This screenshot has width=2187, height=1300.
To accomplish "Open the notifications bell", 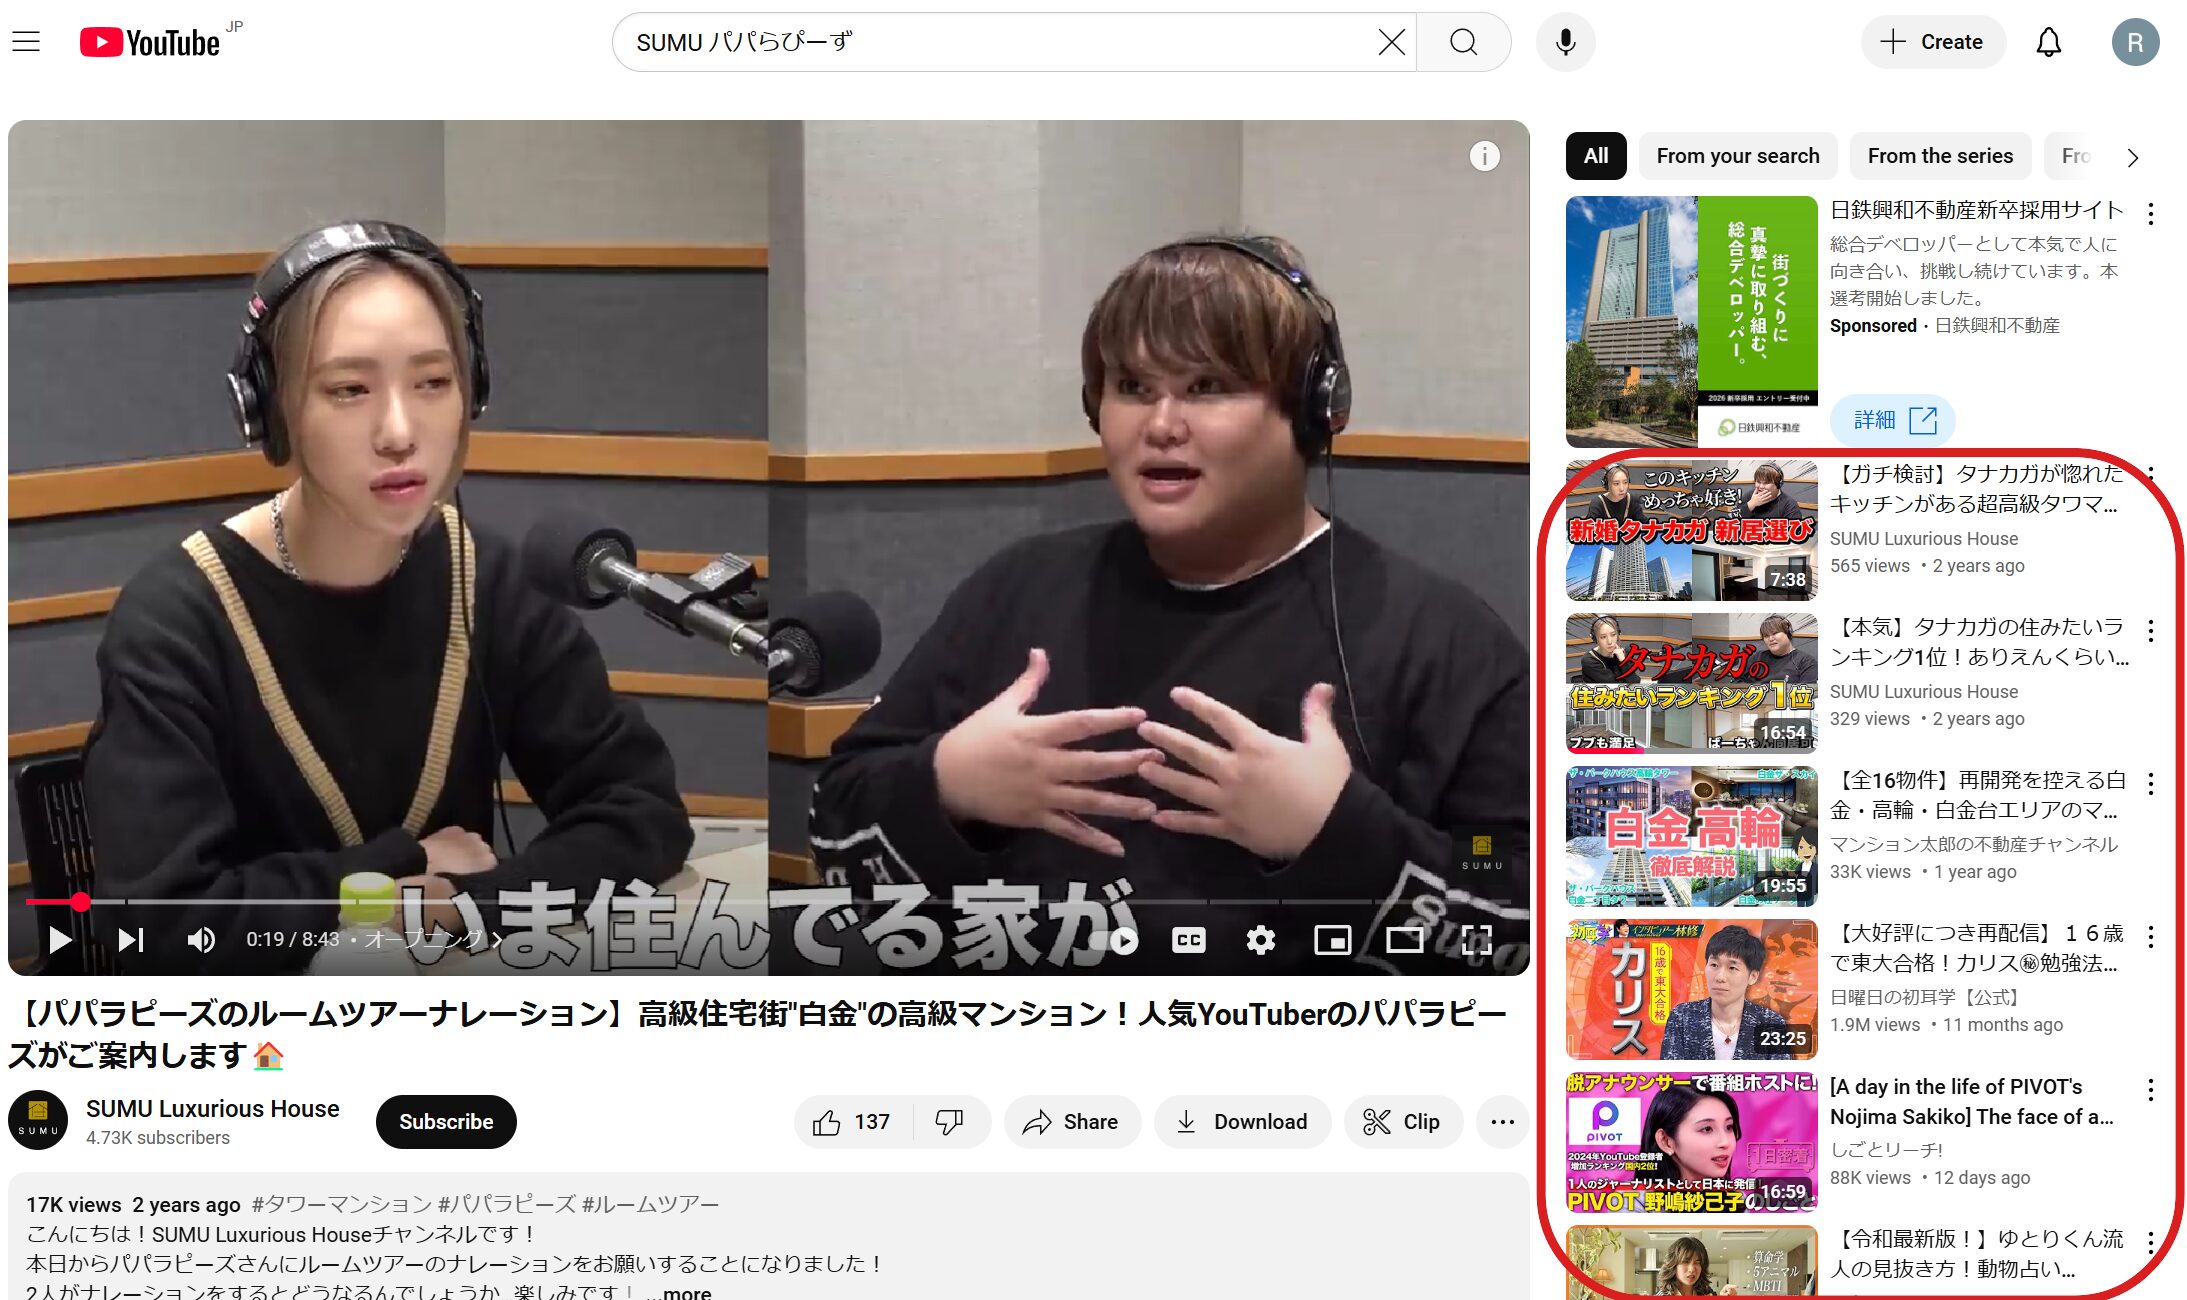I will pyautogui.click(x=2049, y=42).
